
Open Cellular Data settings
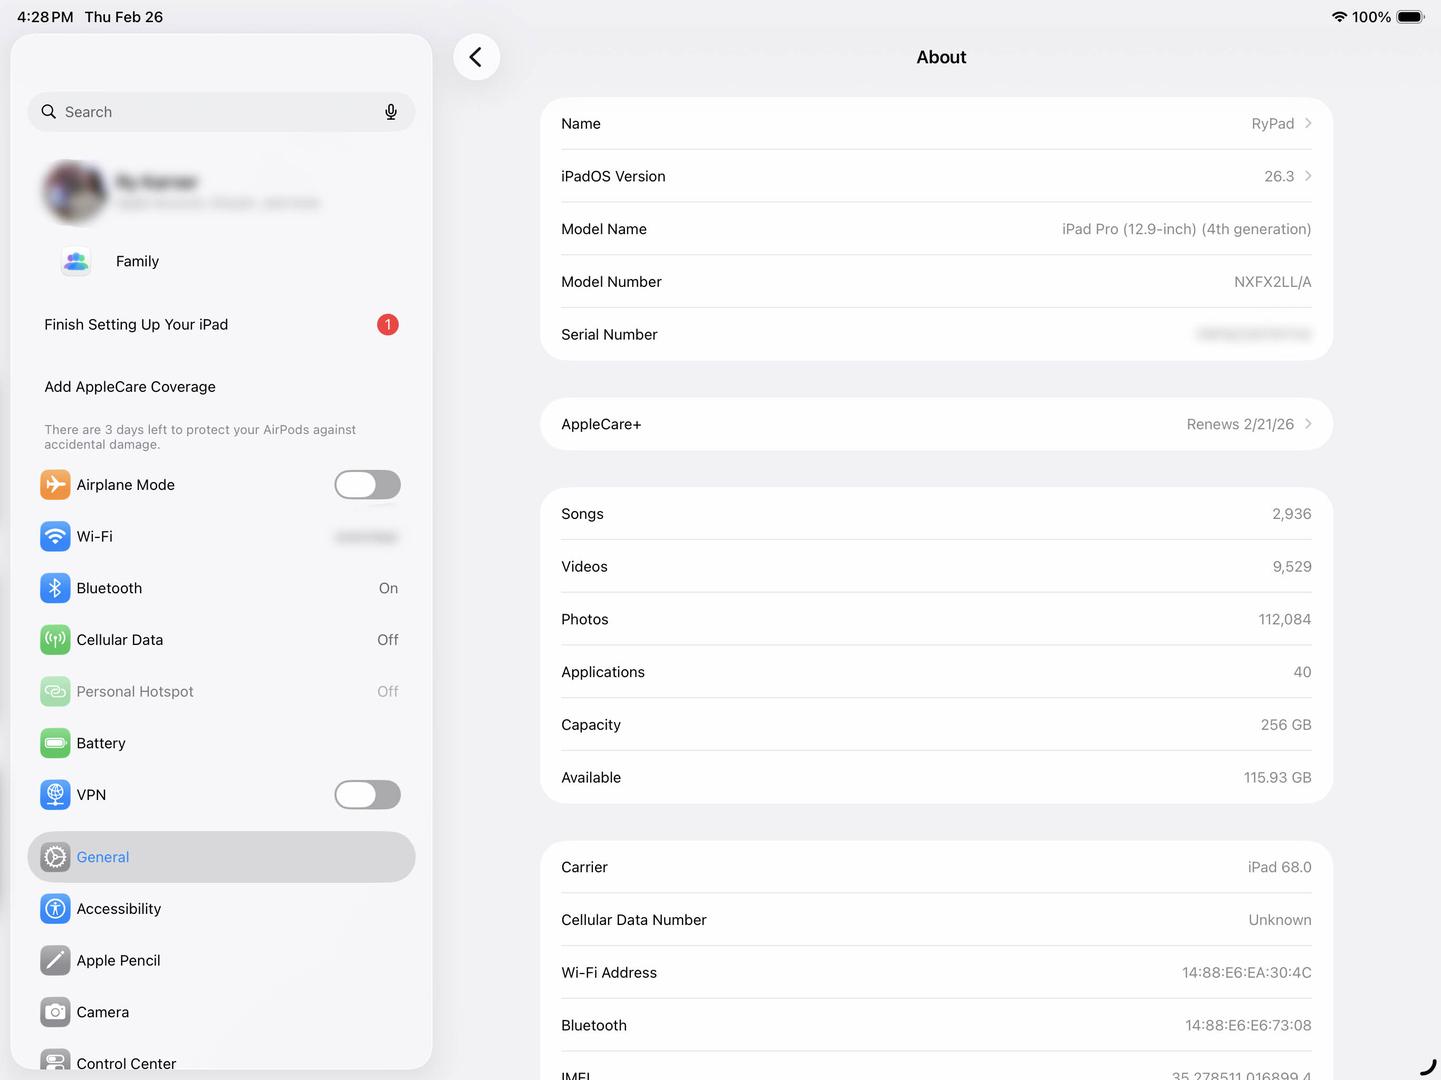pos(221,640)
